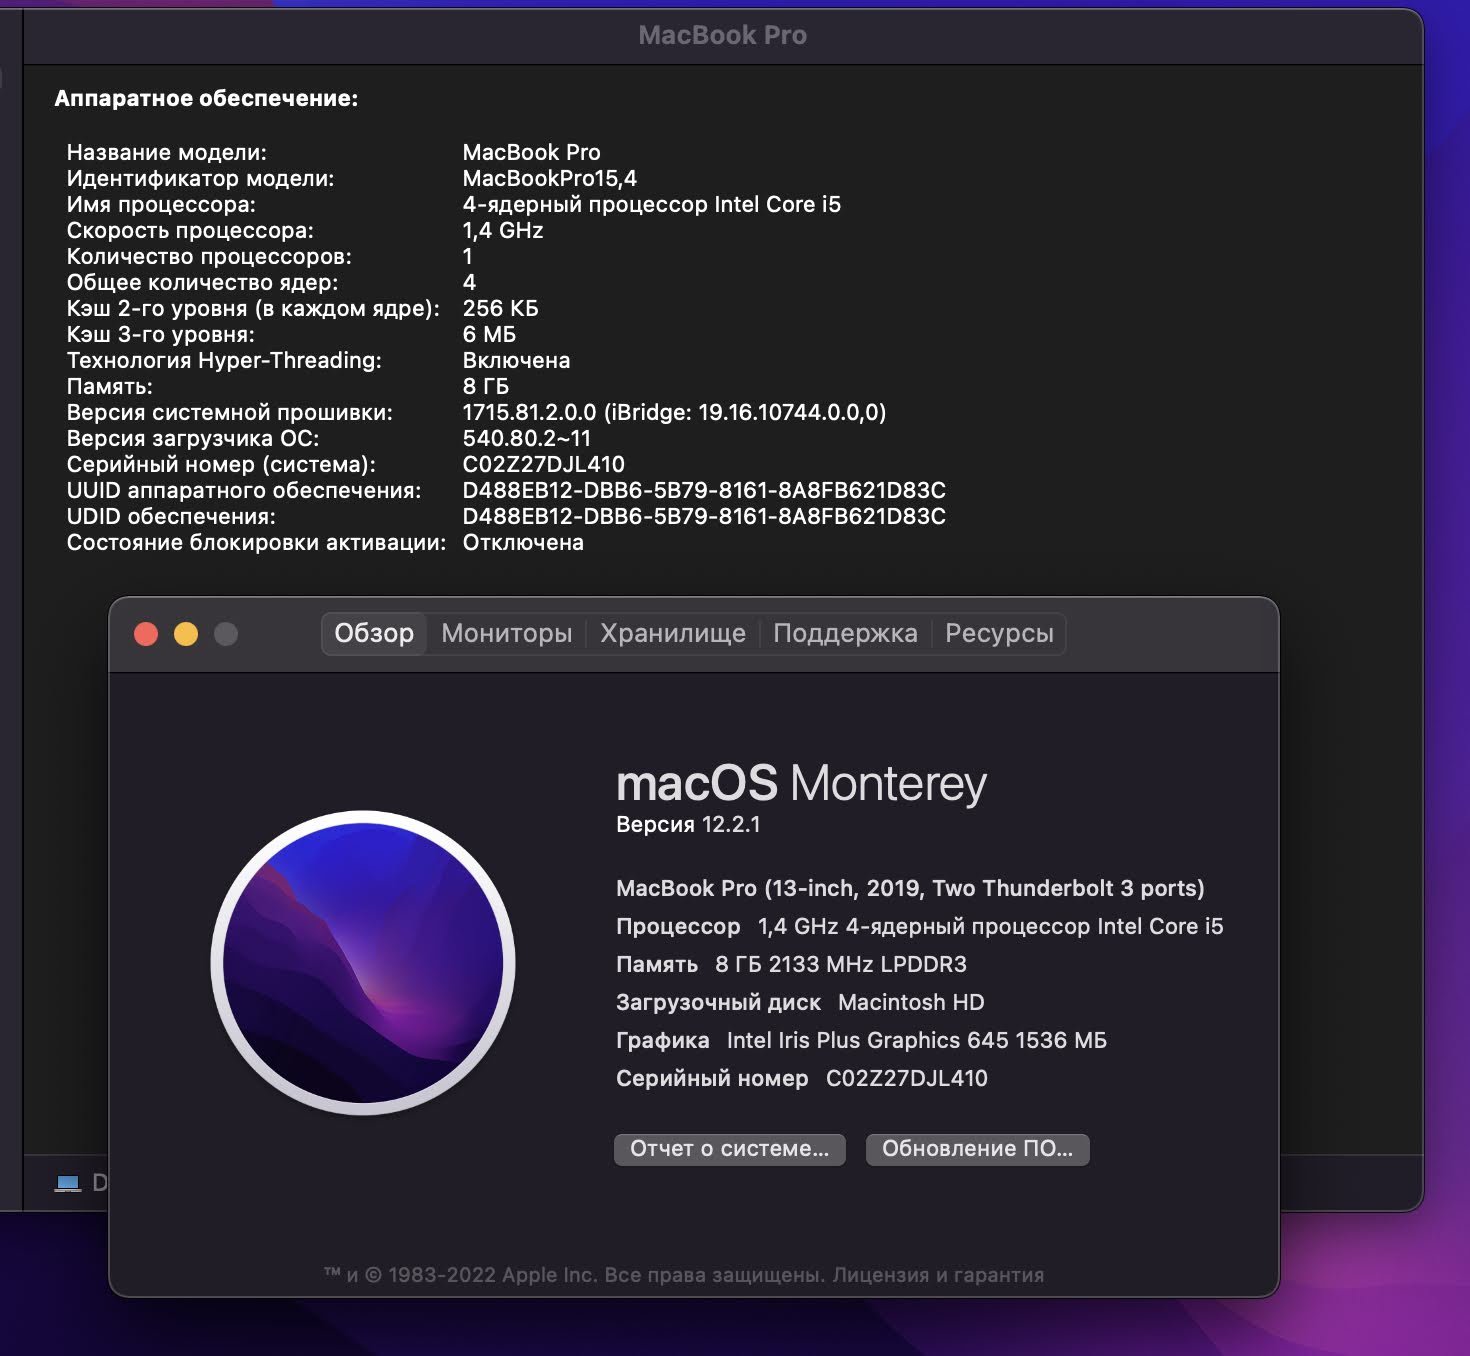
Task: Switch to the Обзор tab
Action: [374, 634]
